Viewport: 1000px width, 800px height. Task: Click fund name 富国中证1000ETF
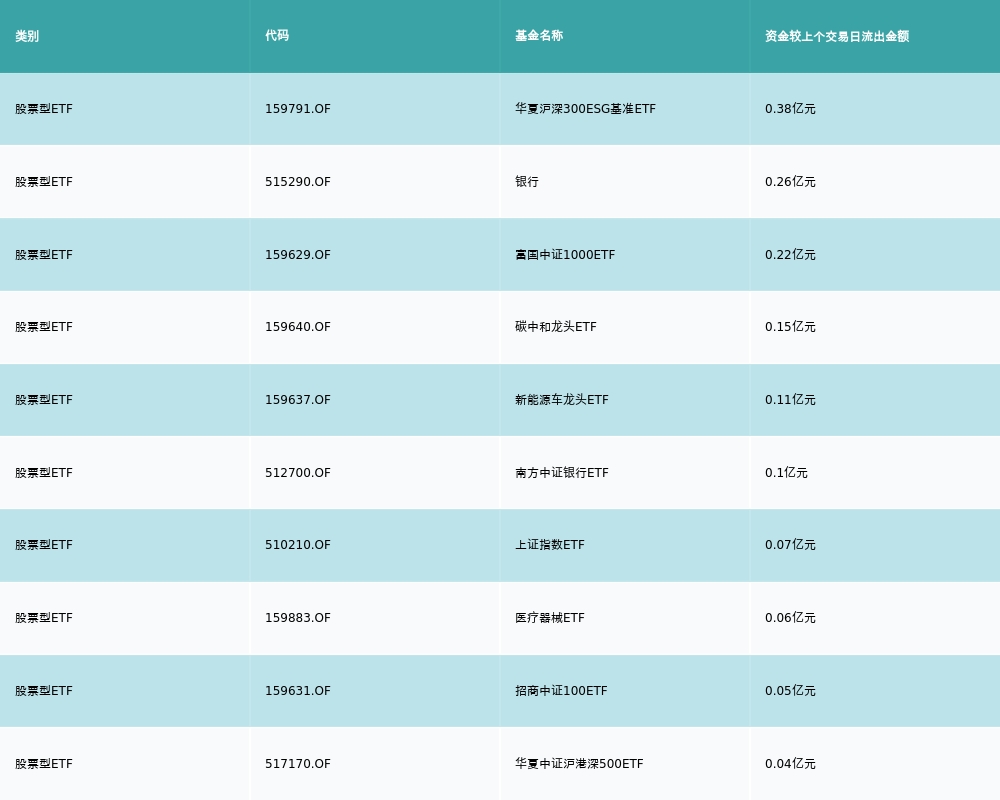pyautogui.click(x=566, y=255)
